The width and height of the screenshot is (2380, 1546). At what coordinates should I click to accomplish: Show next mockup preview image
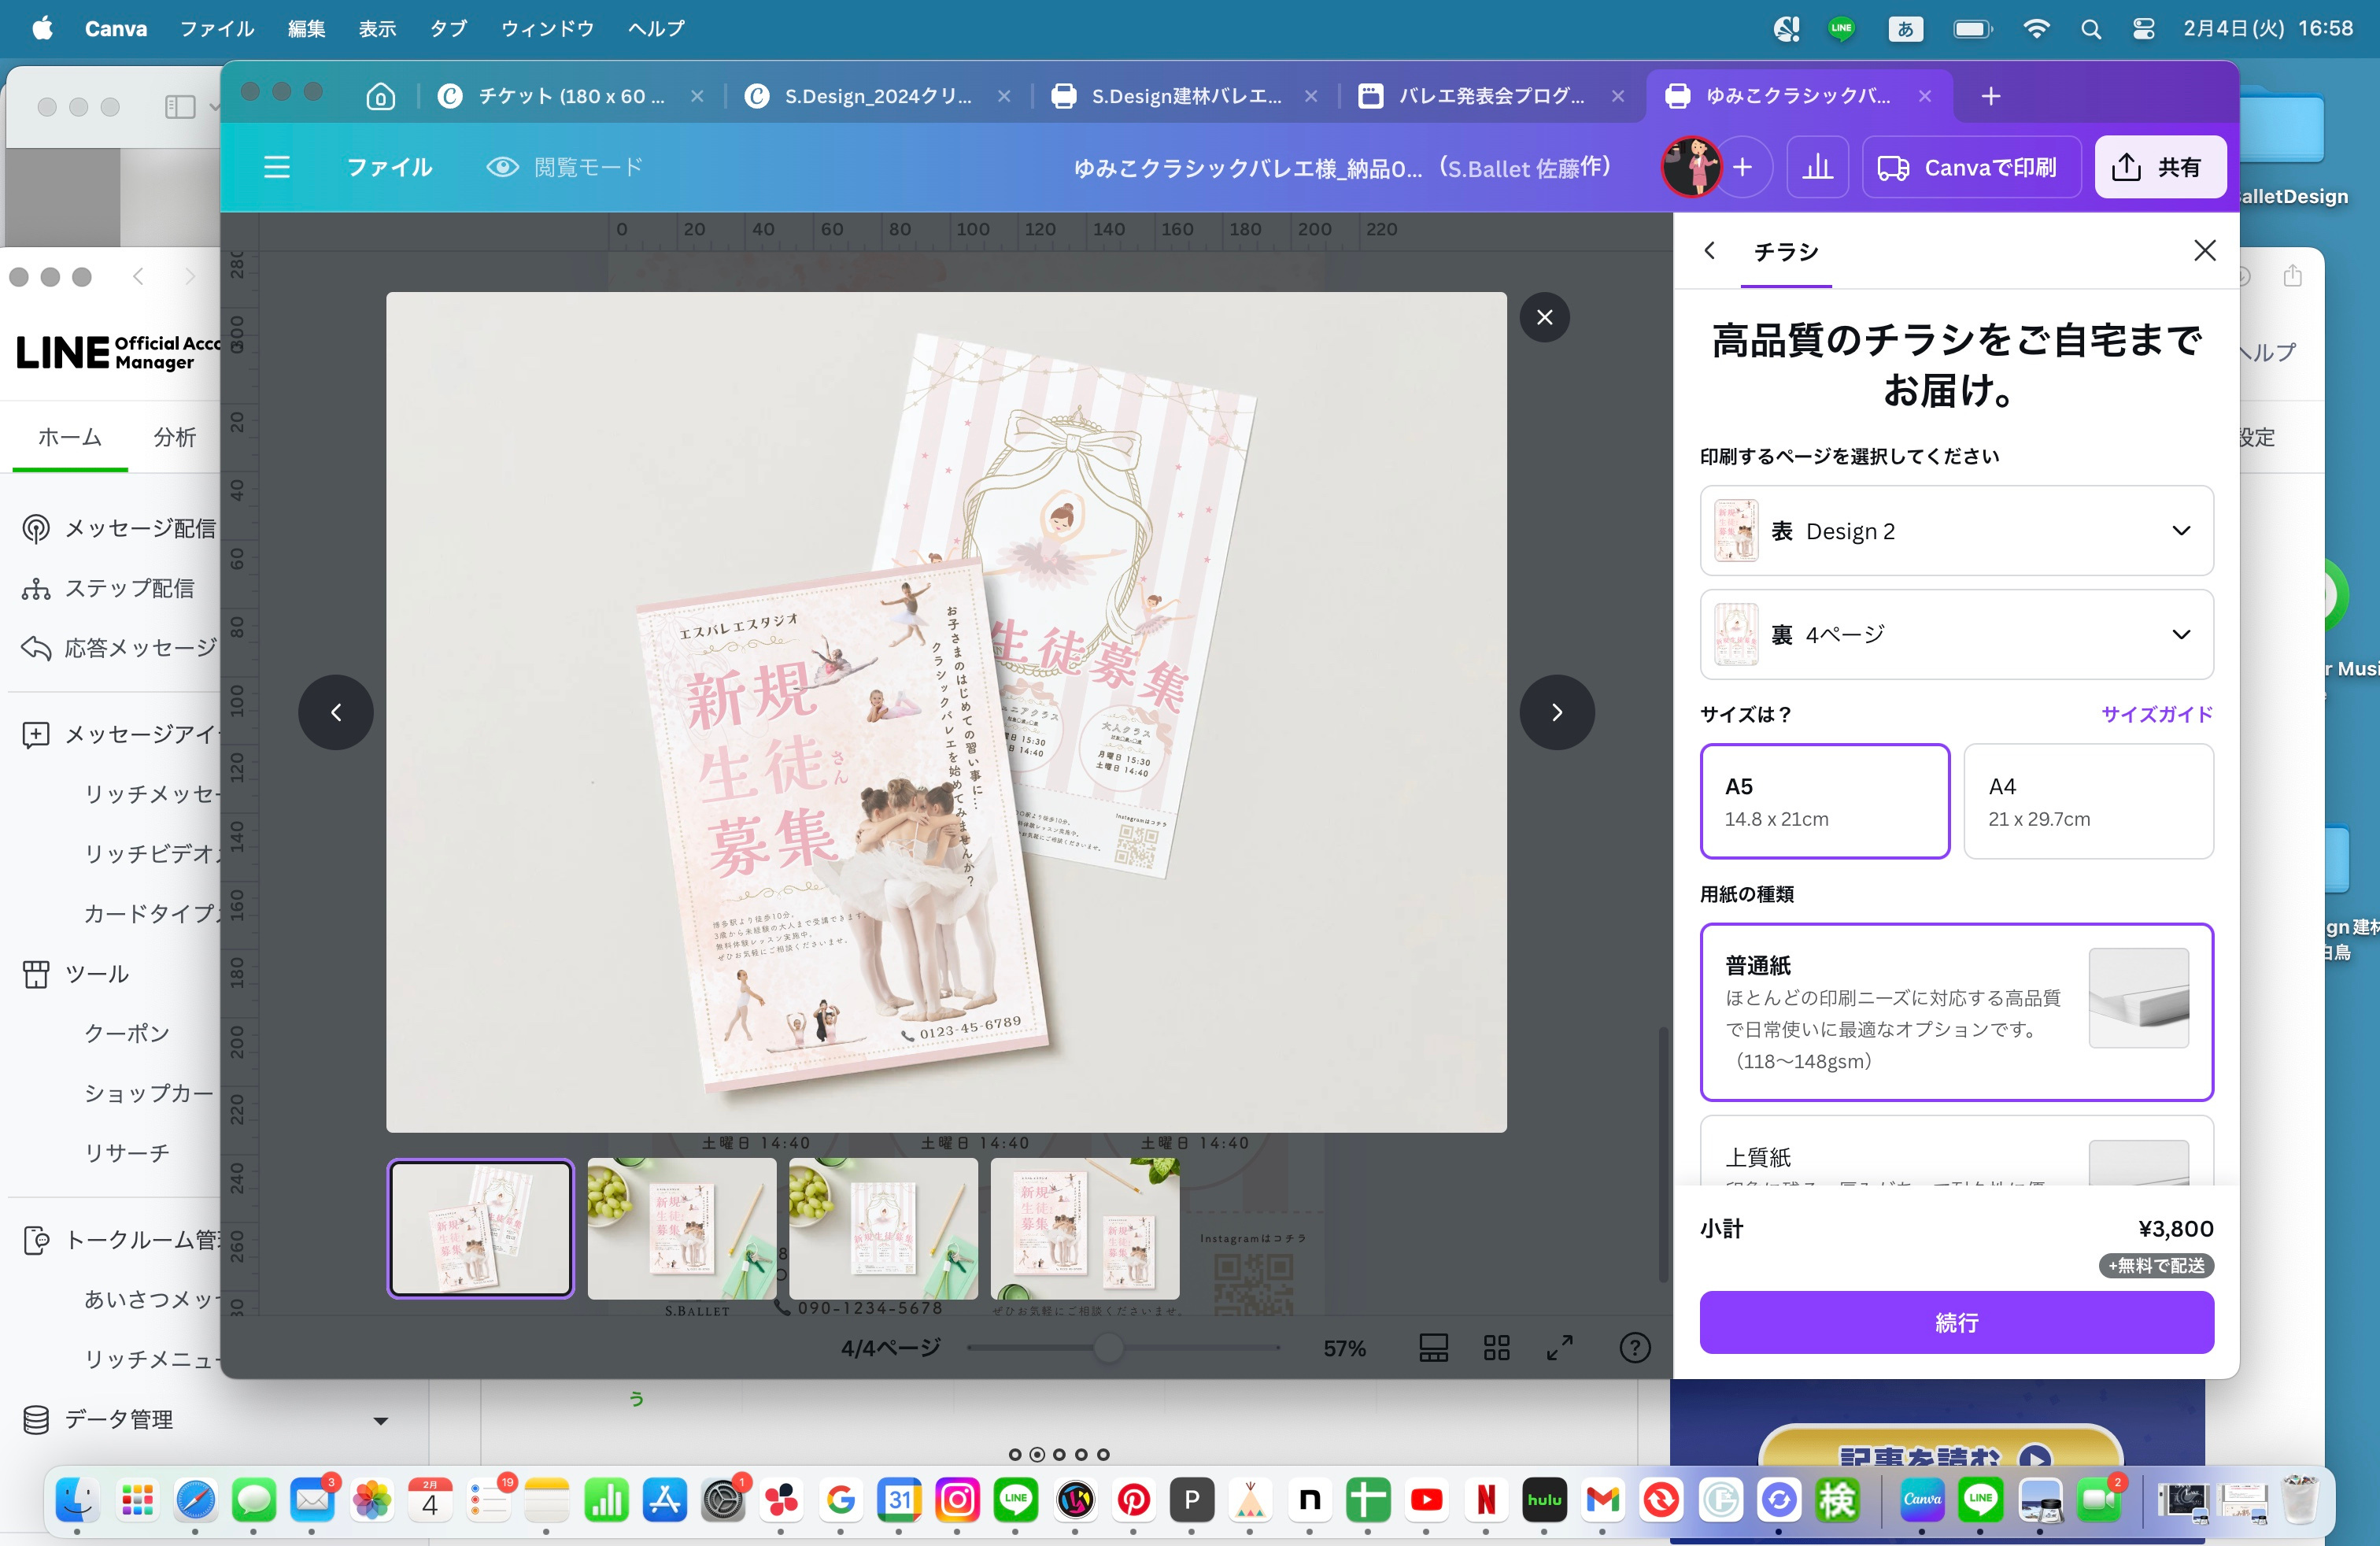[x=1556, y=712]
